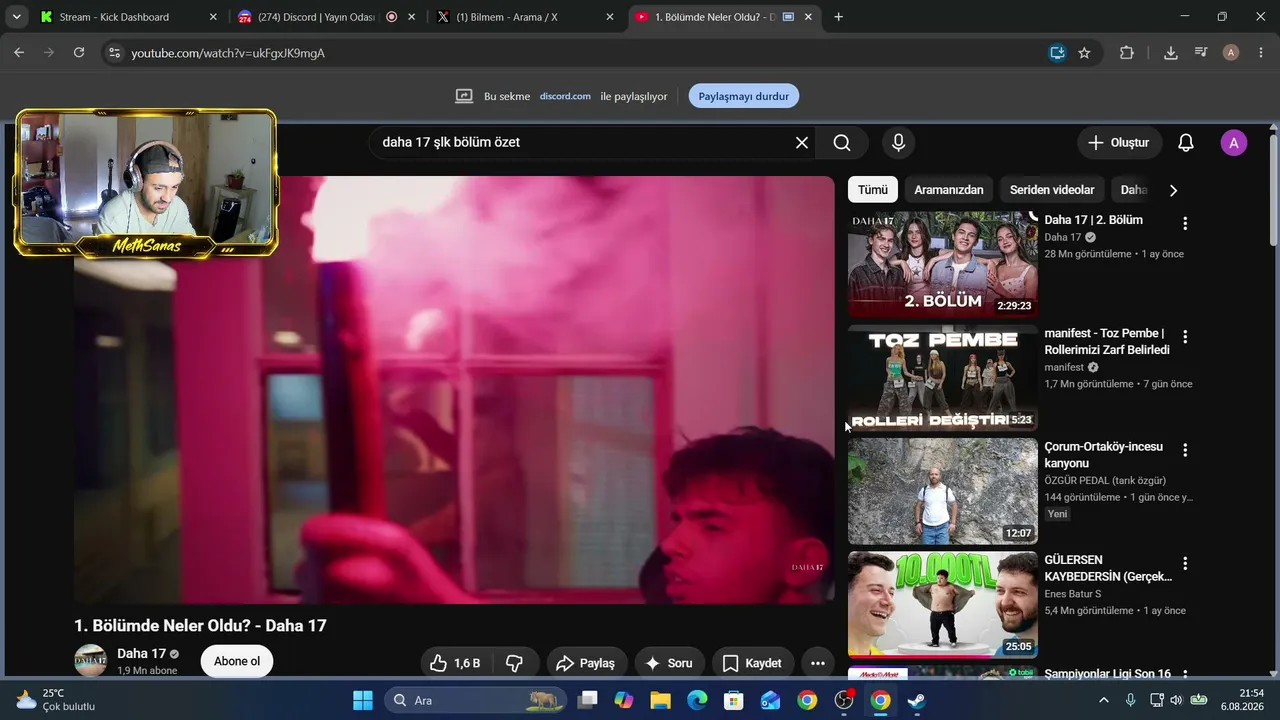Click the Soru ask button
The image size is (1280, 720).
click(670, 663)
